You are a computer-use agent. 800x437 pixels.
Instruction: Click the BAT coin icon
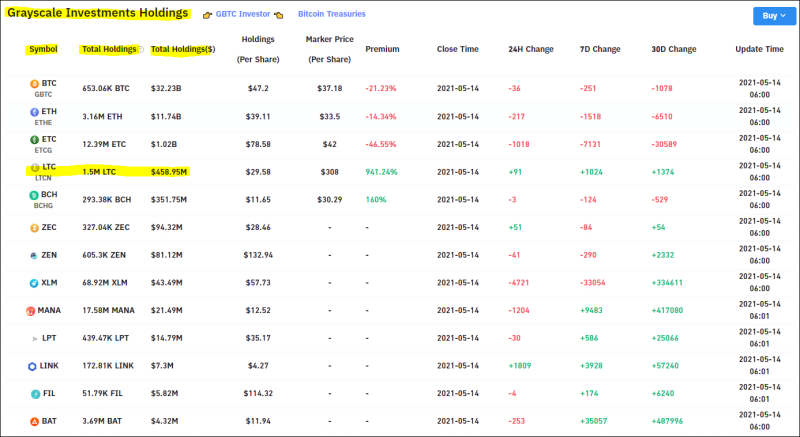pos(34,422)
